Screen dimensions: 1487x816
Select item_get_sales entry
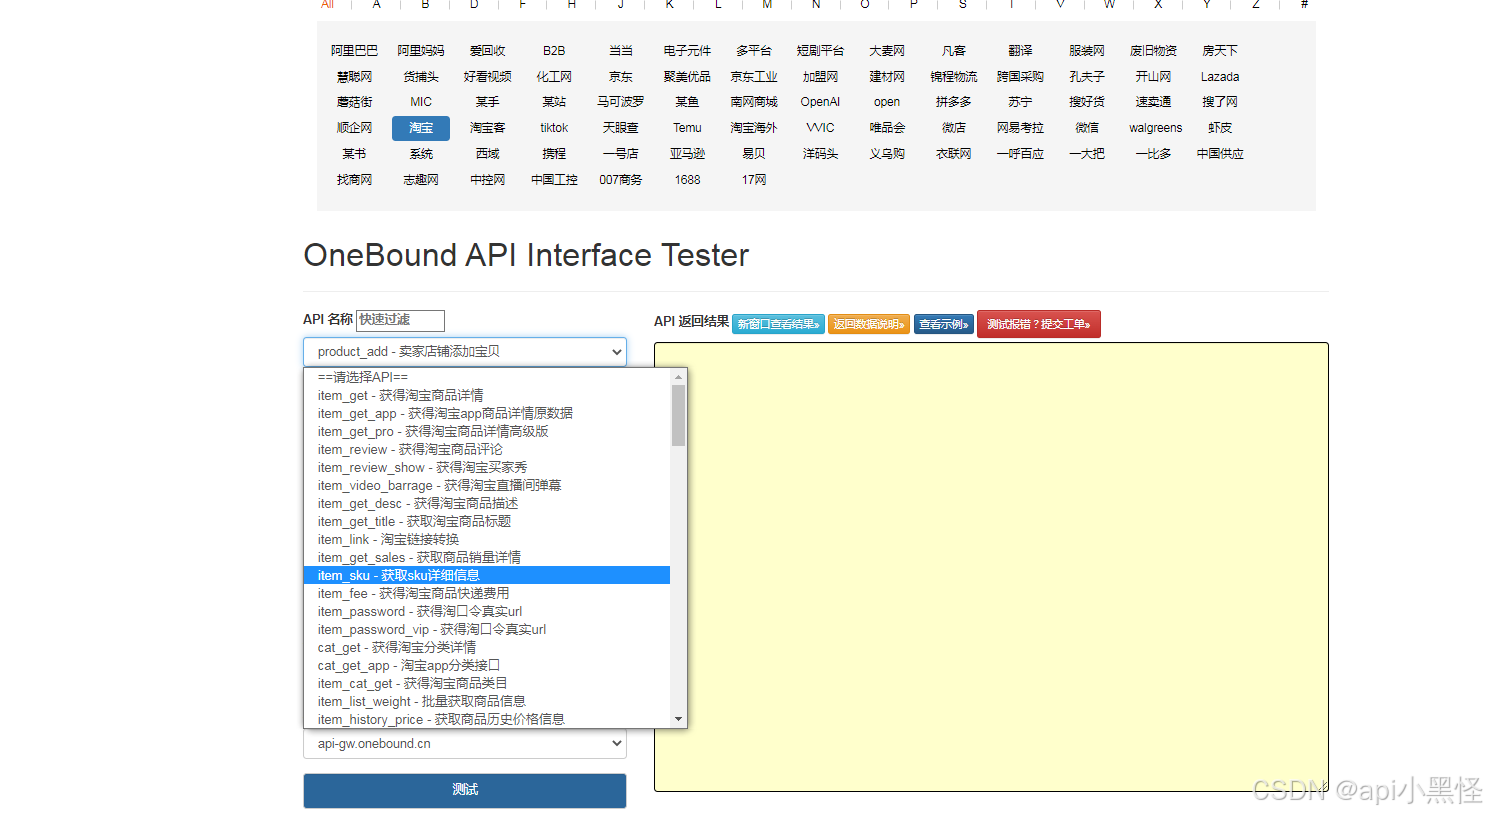click(x=487, y=557)
